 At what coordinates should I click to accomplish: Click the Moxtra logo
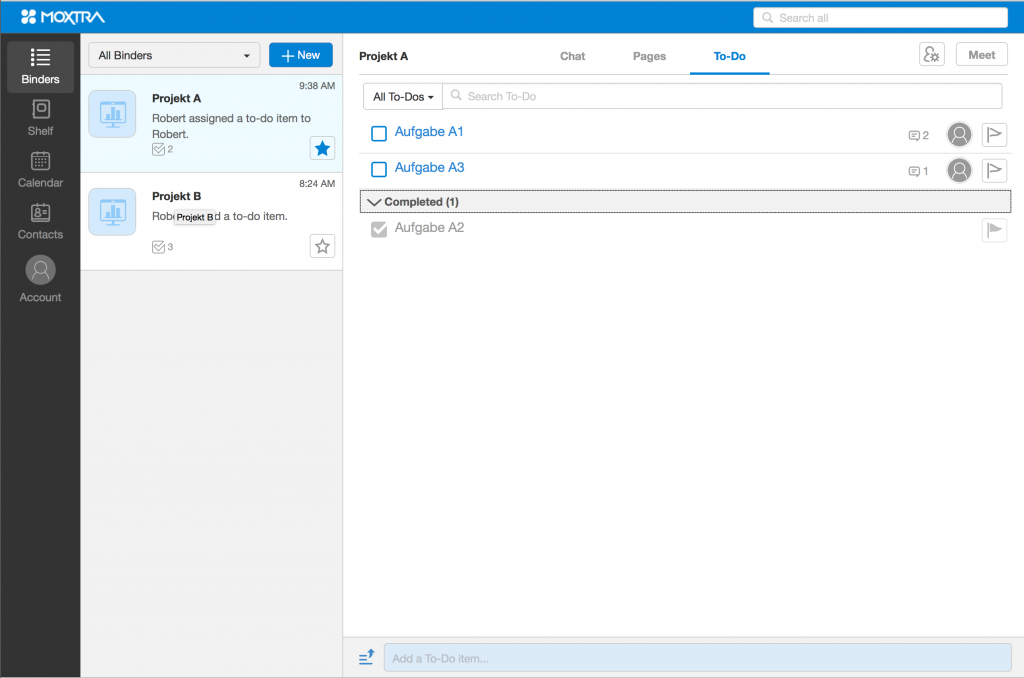[63, 17]
